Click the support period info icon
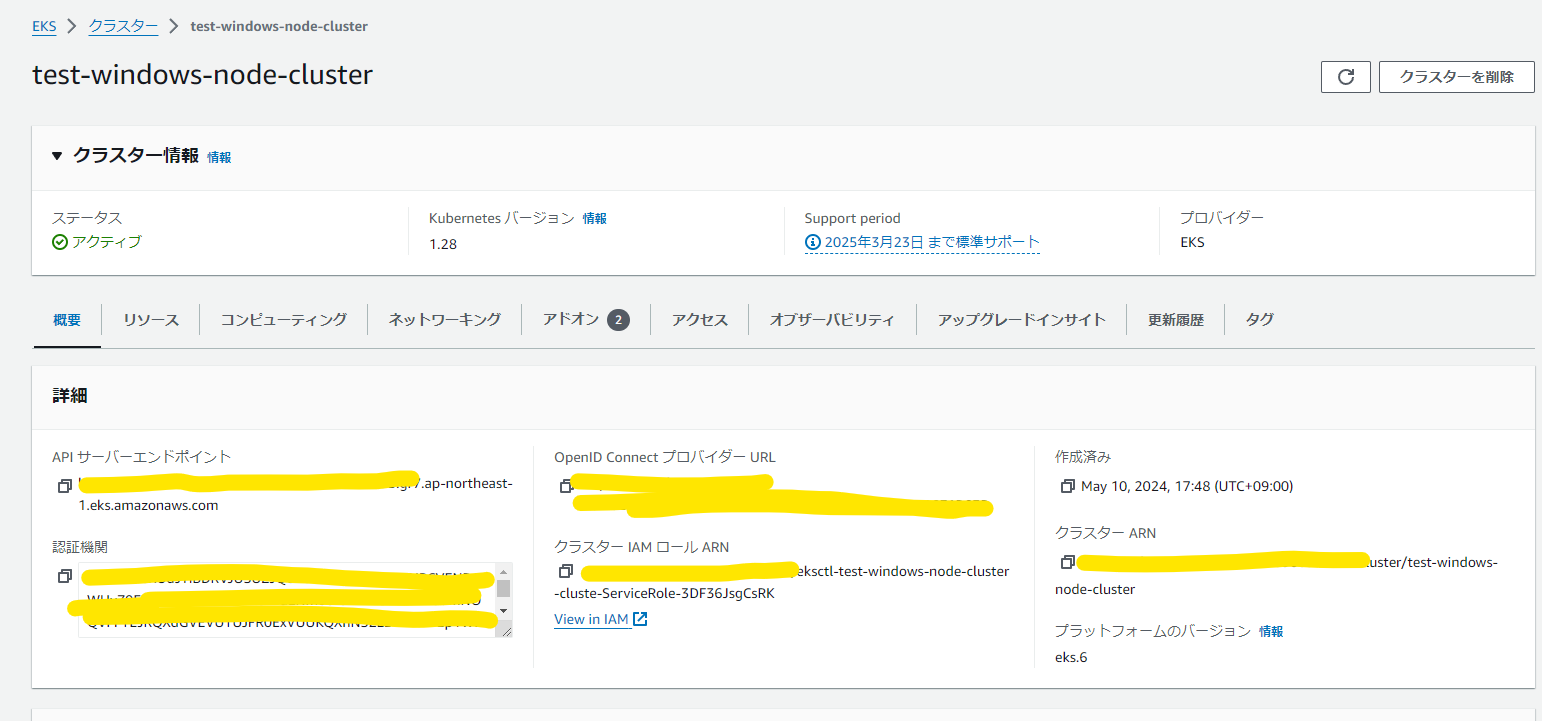1542x721 pixels. pos(813,242)
